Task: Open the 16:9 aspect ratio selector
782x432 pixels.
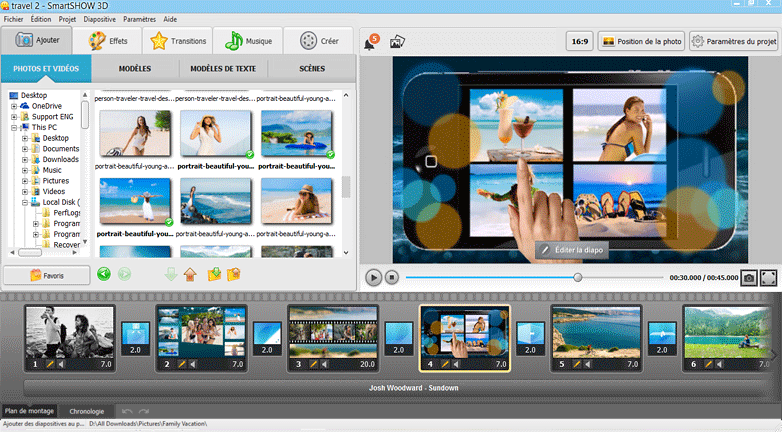Action: (578, 42)
